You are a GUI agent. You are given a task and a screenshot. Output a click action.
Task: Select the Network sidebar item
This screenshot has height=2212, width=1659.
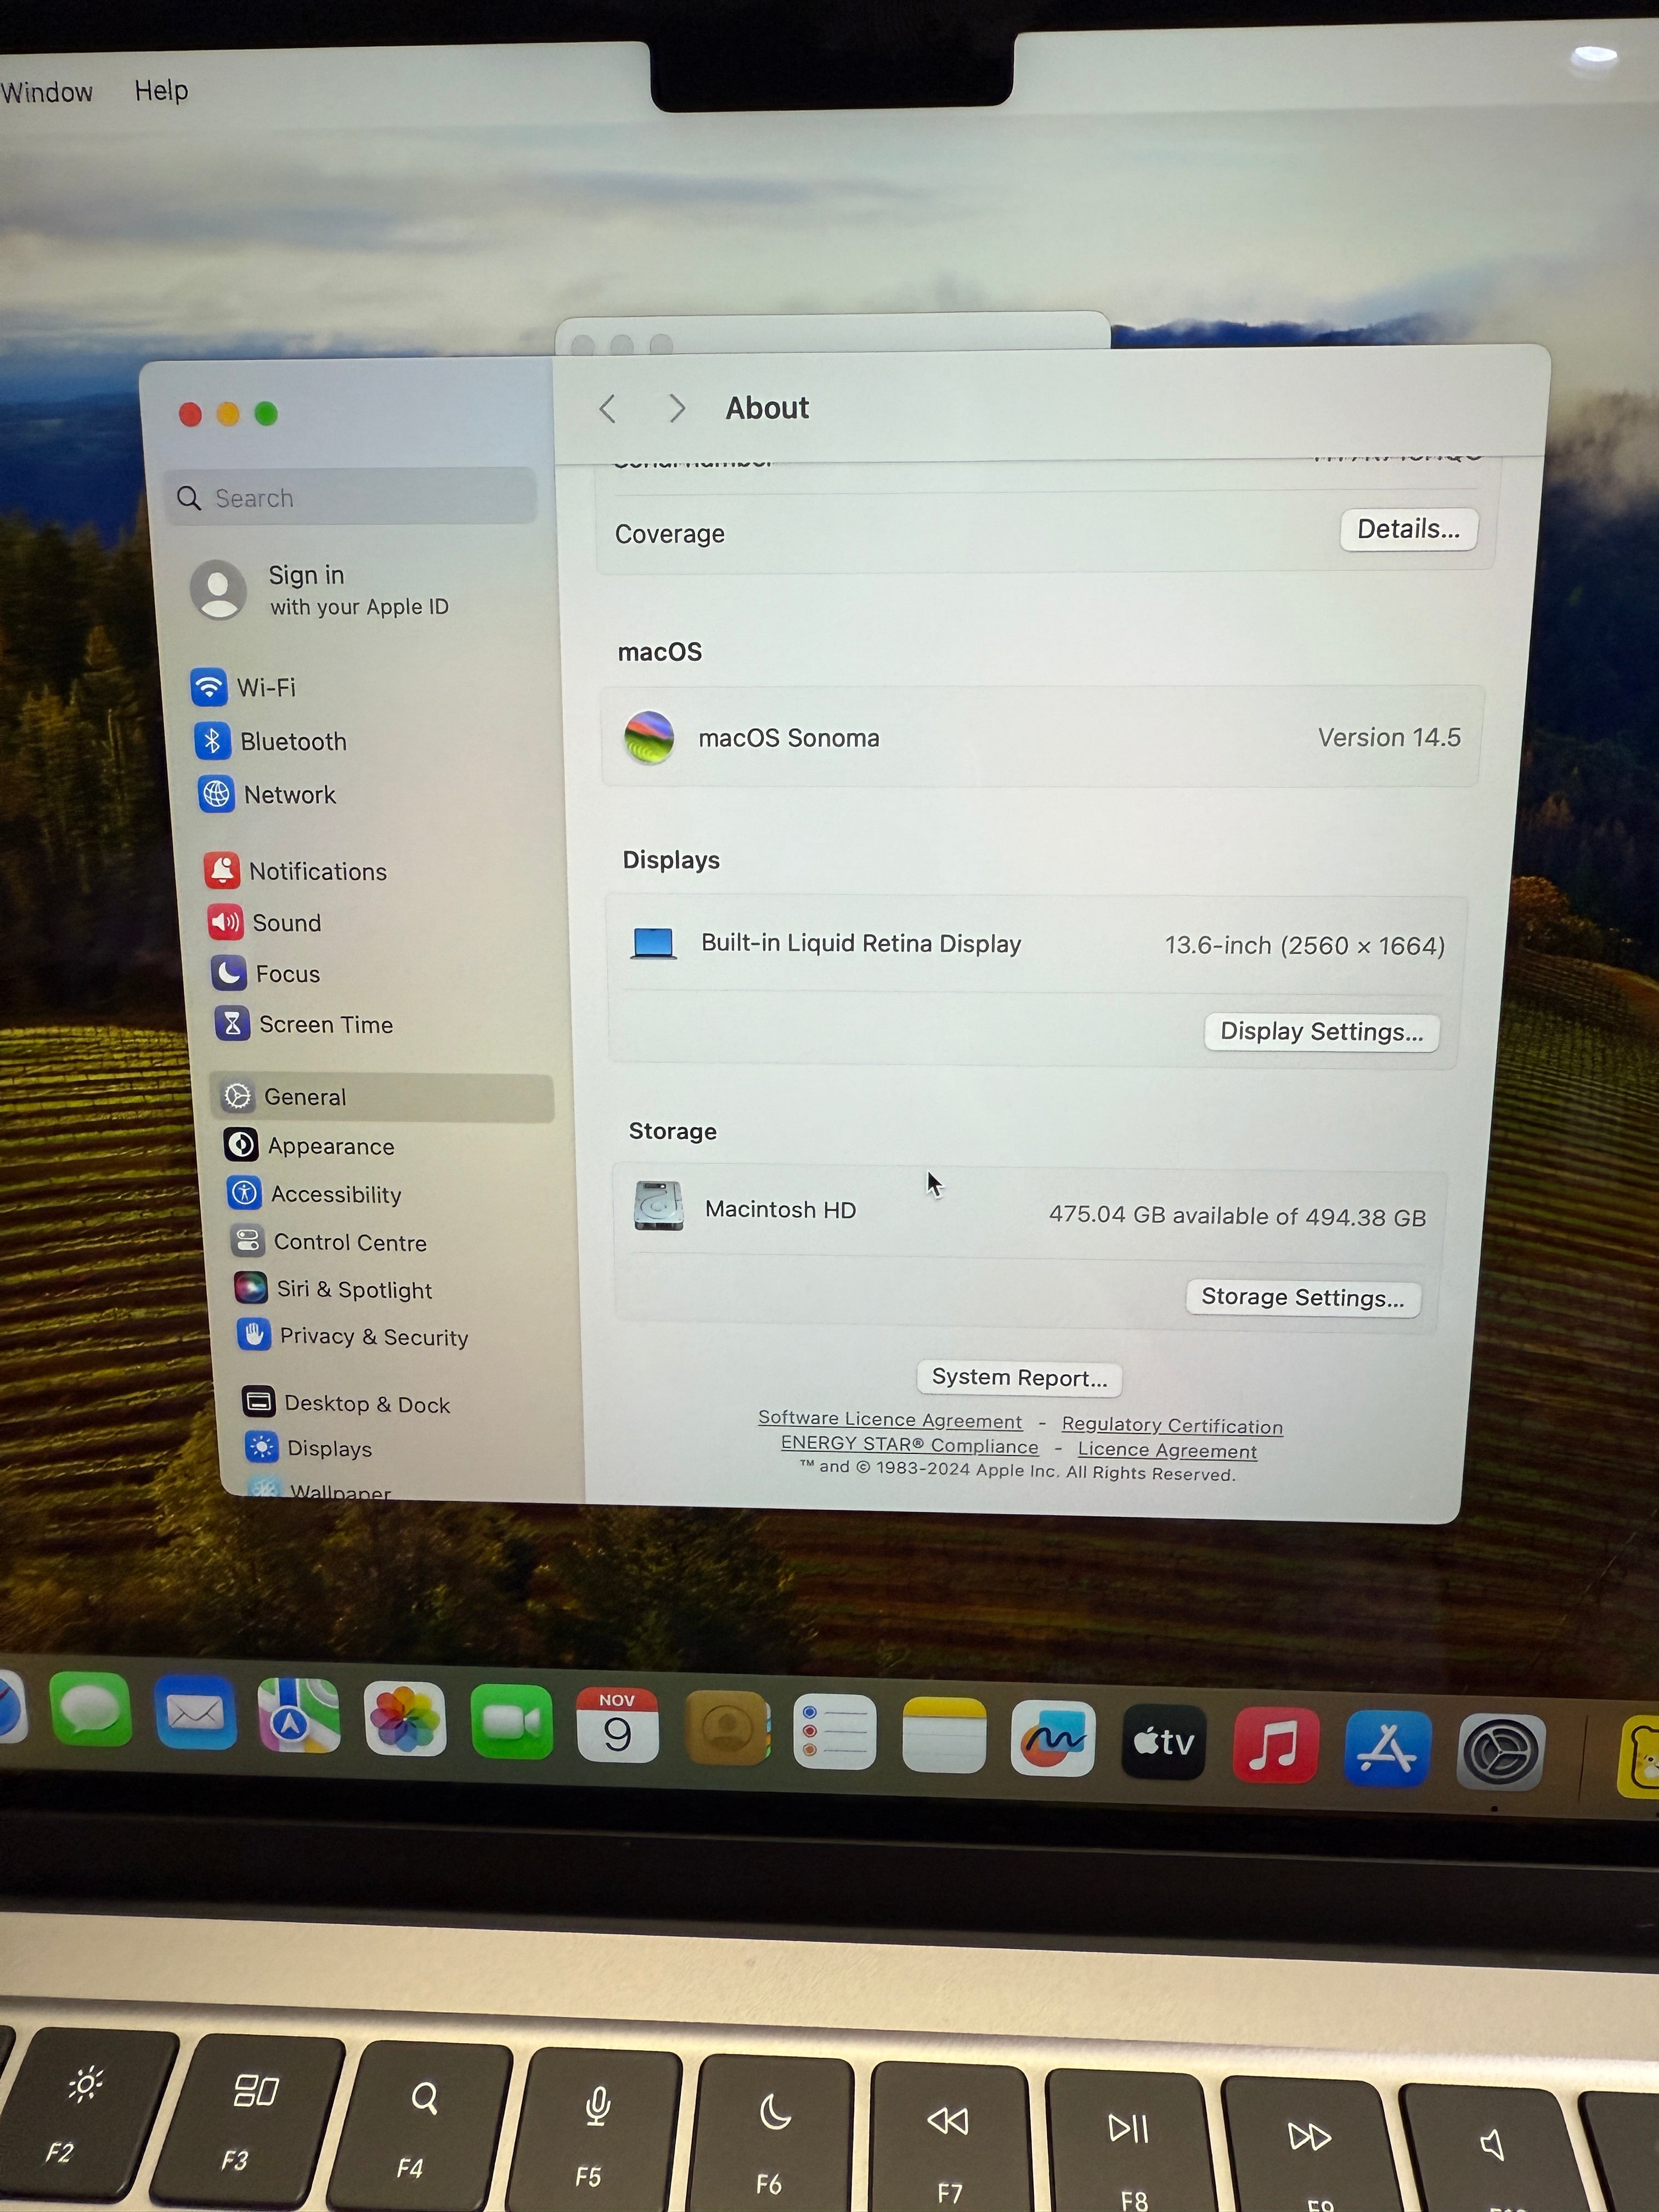click(267, 794)
